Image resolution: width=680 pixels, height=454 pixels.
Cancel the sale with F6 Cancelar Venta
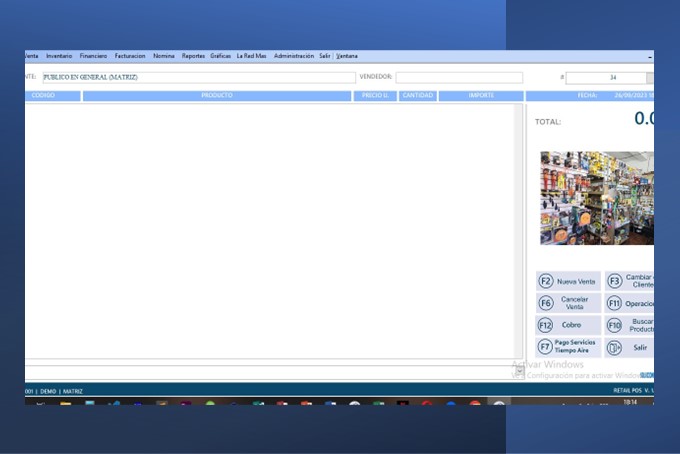tap(569, 303)
